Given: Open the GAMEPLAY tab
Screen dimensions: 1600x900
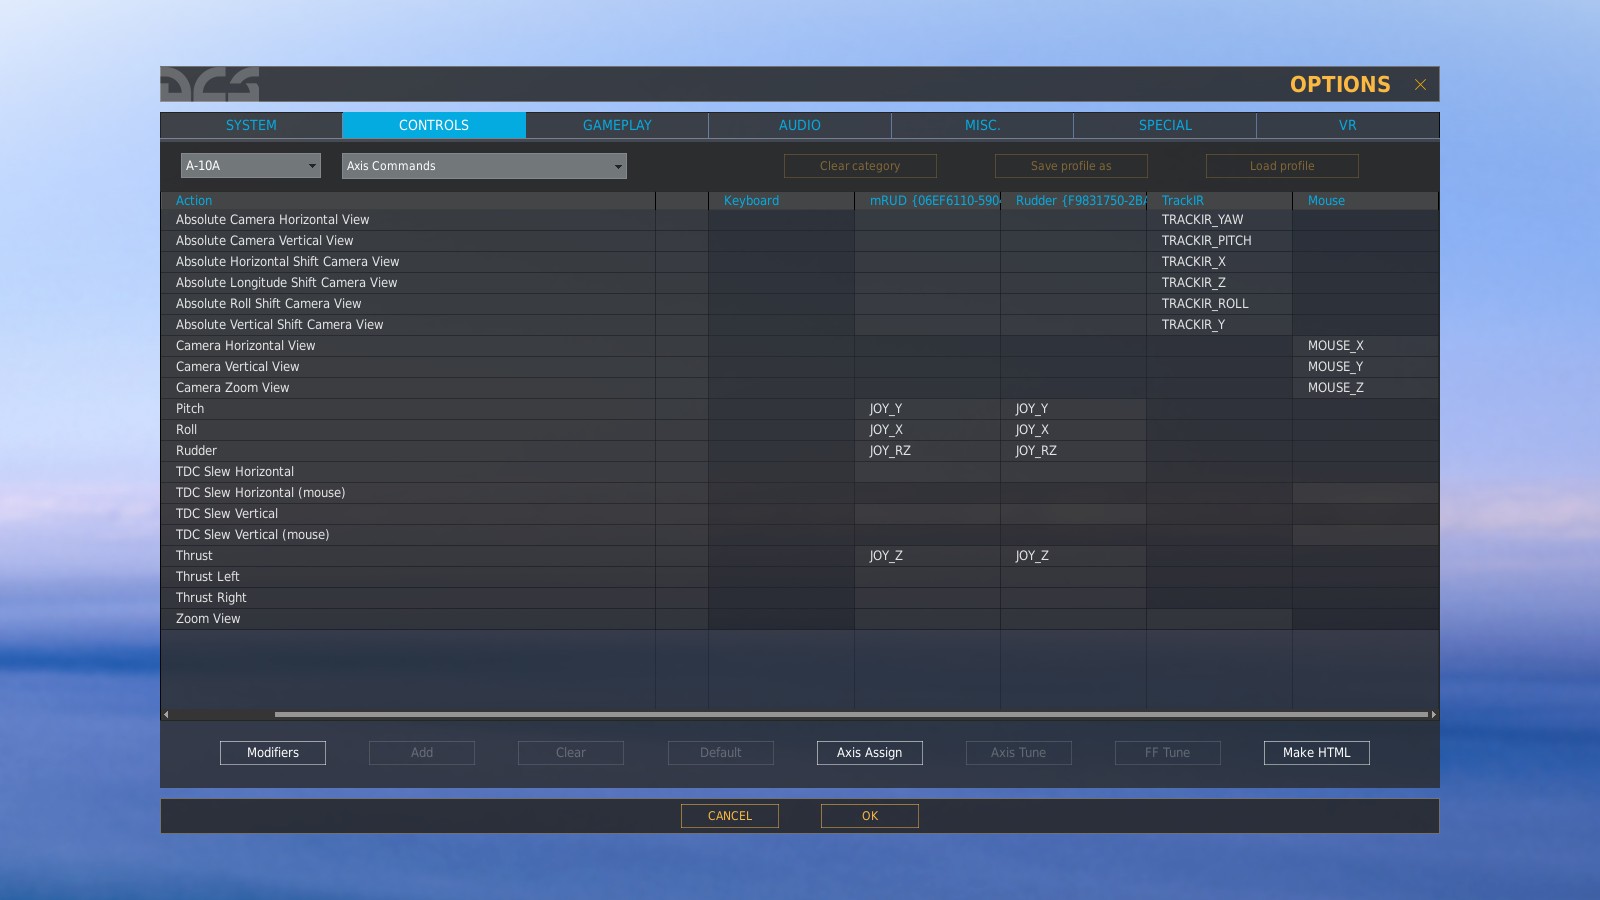Looking at the screenshot, I should 617,125.
